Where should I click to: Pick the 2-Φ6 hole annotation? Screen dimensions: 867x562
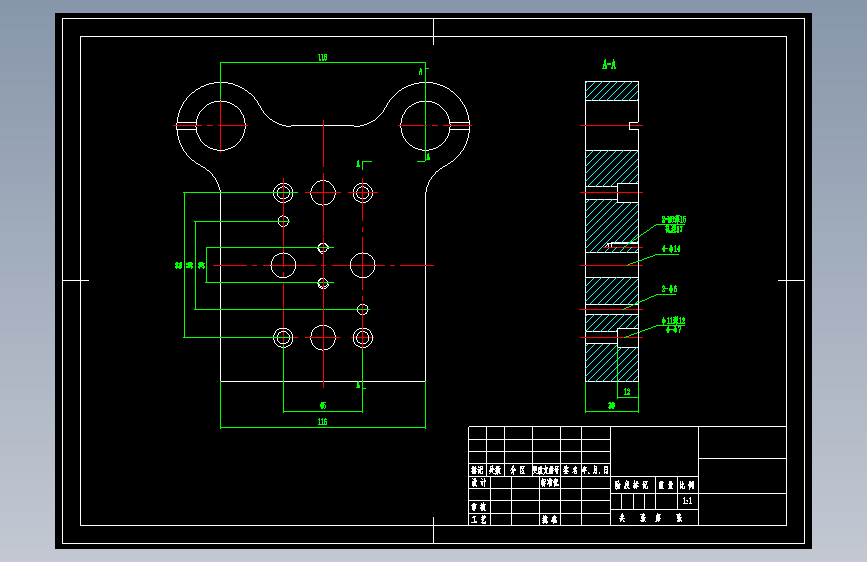[670, 289]
